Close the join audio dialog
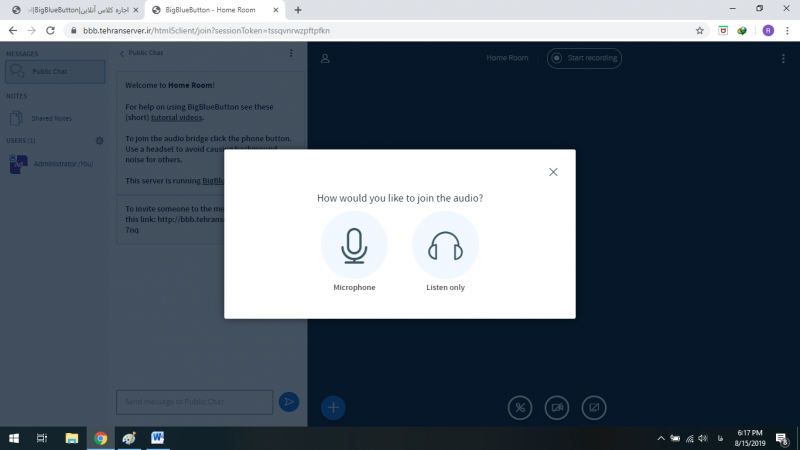Screen dimensions: 800x450 [553, 172]
